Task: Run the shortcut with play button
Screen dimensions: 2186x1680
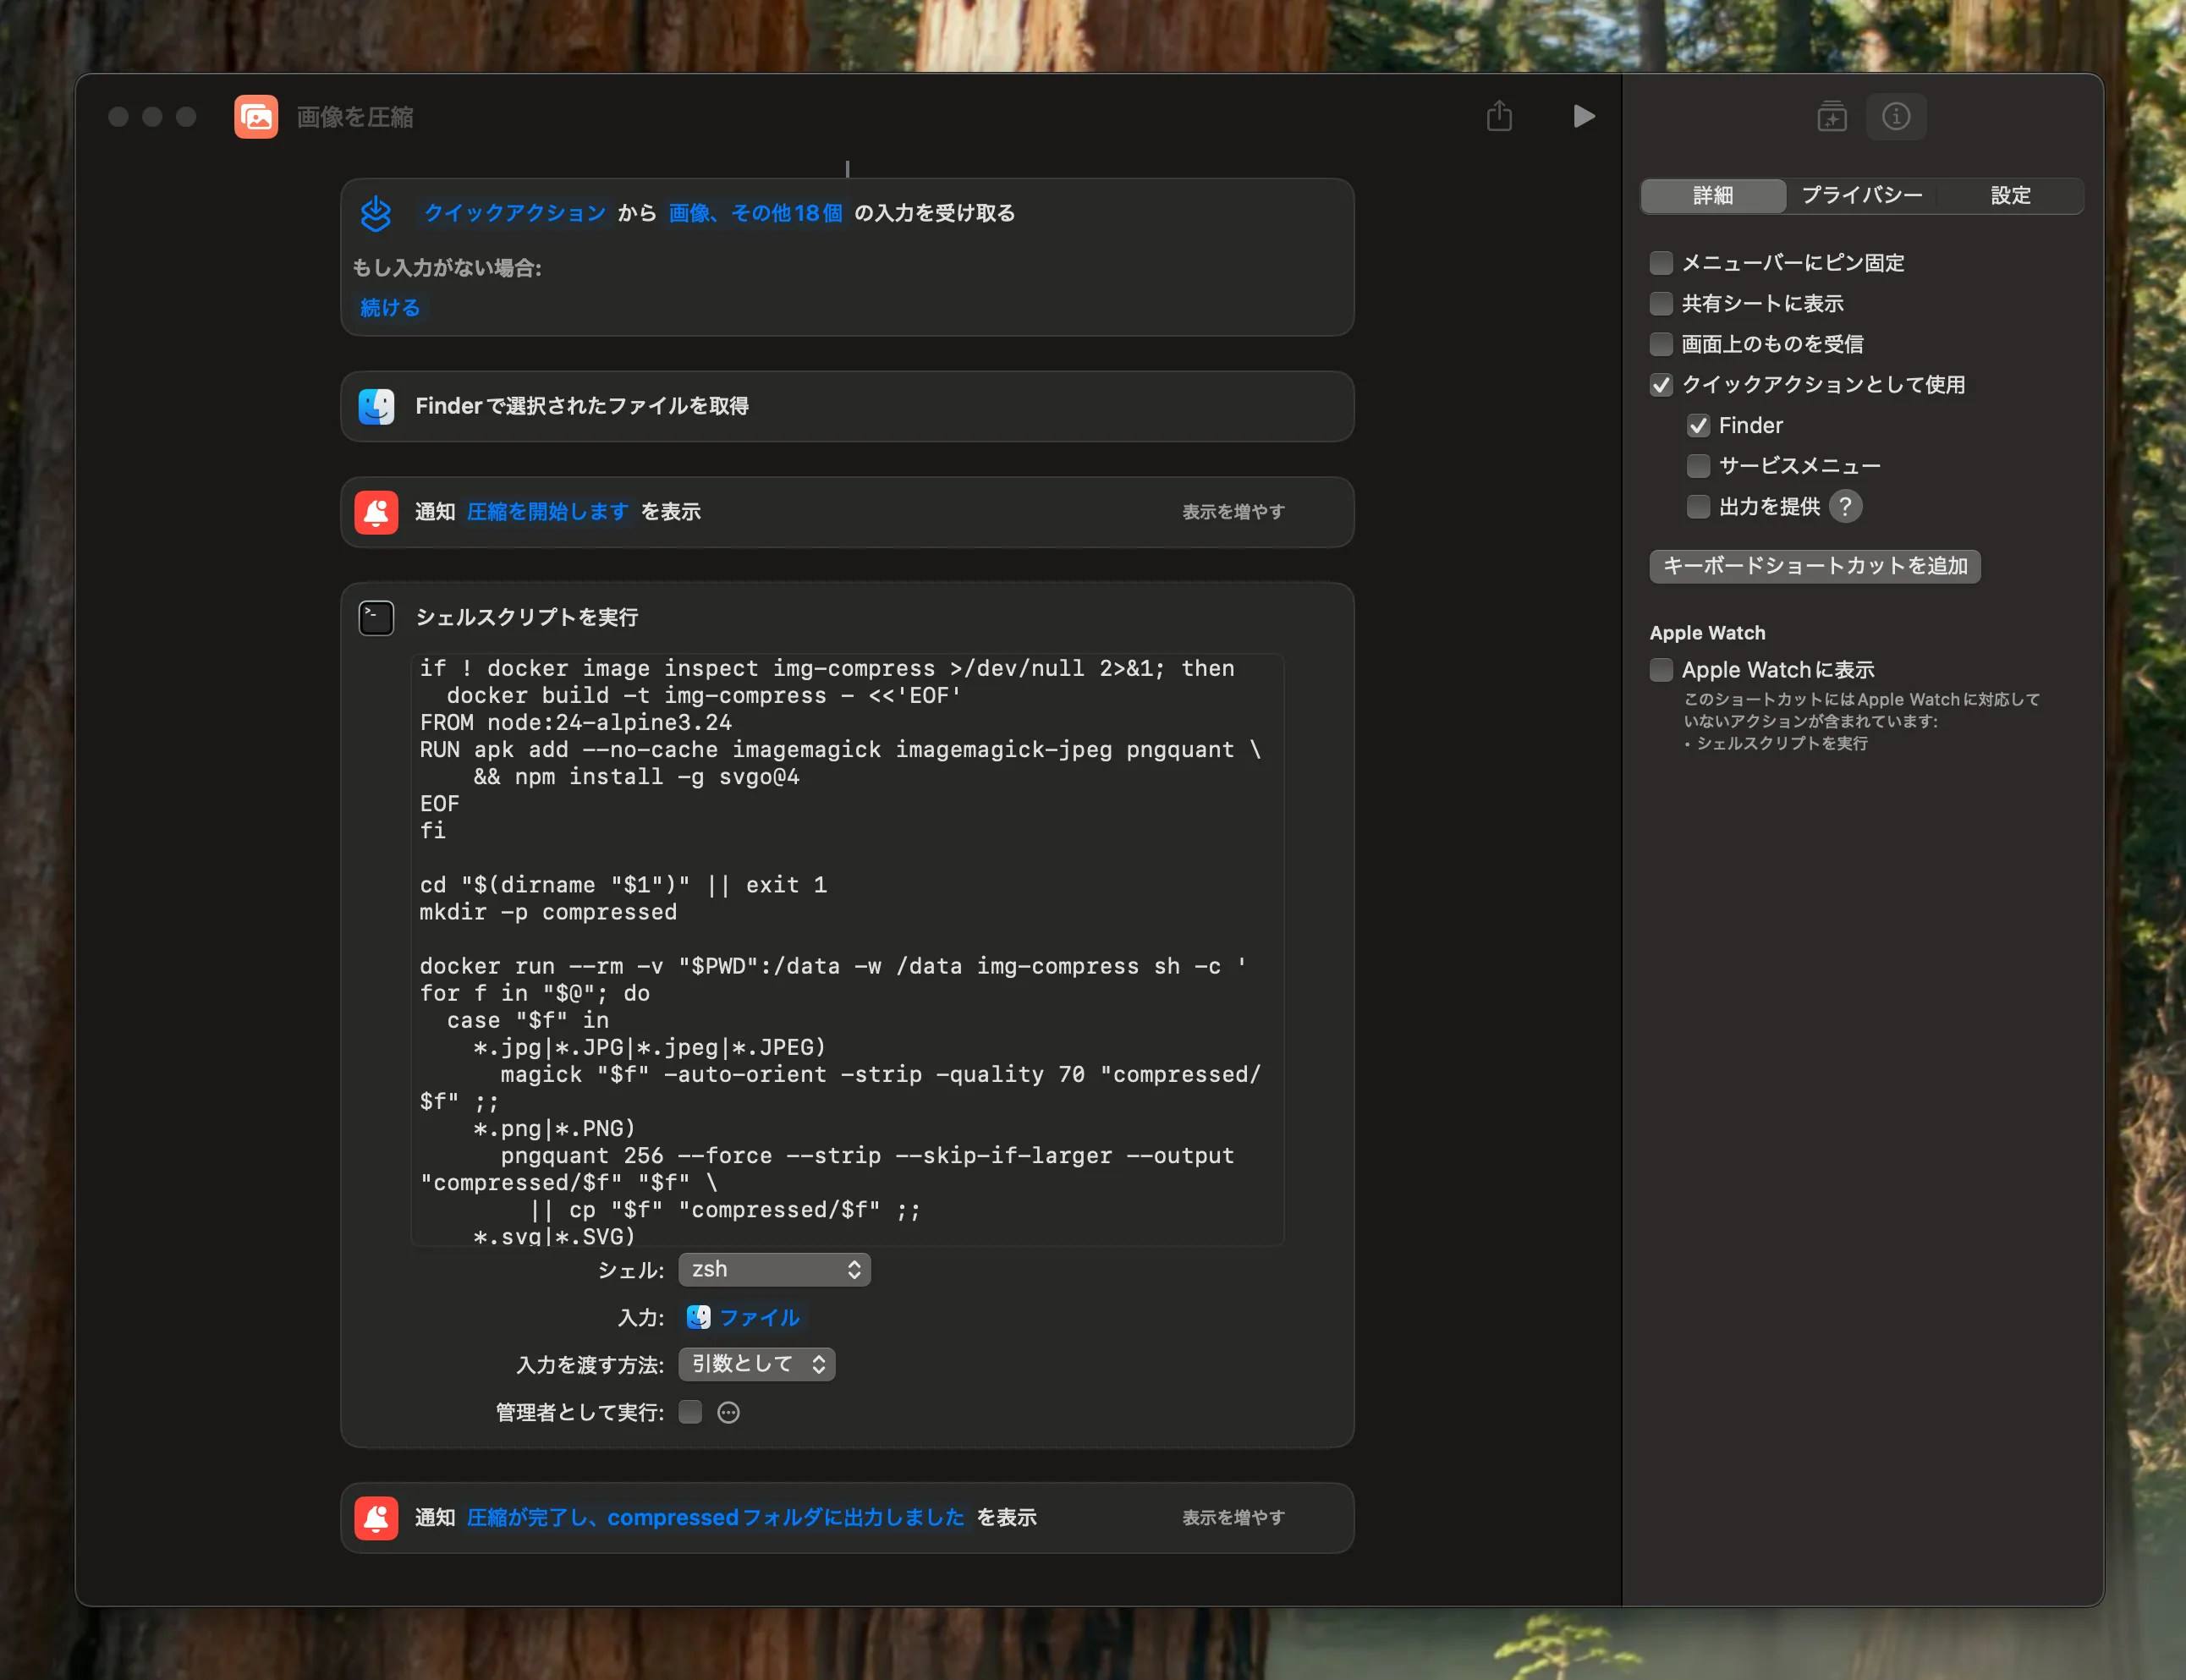Action: pyautogui.click(x=1583, y=116)
